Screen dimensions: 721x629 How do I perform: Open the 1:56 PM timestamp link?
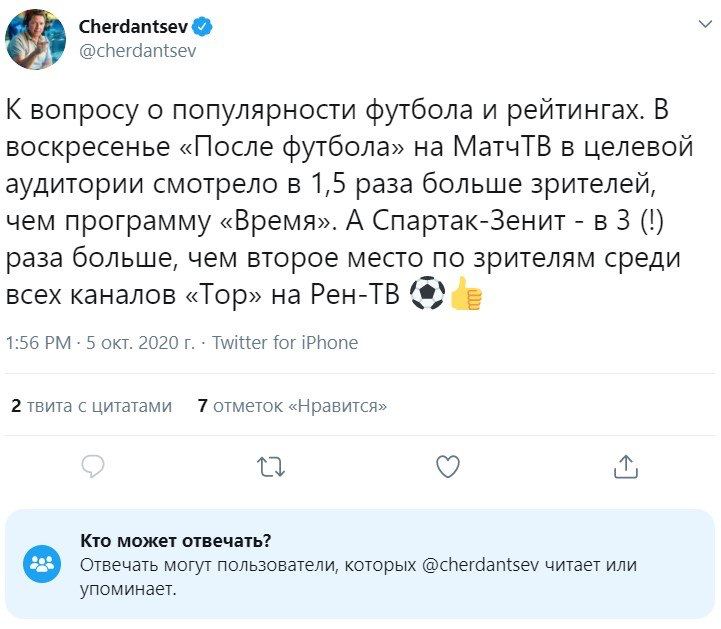point(38,343)
